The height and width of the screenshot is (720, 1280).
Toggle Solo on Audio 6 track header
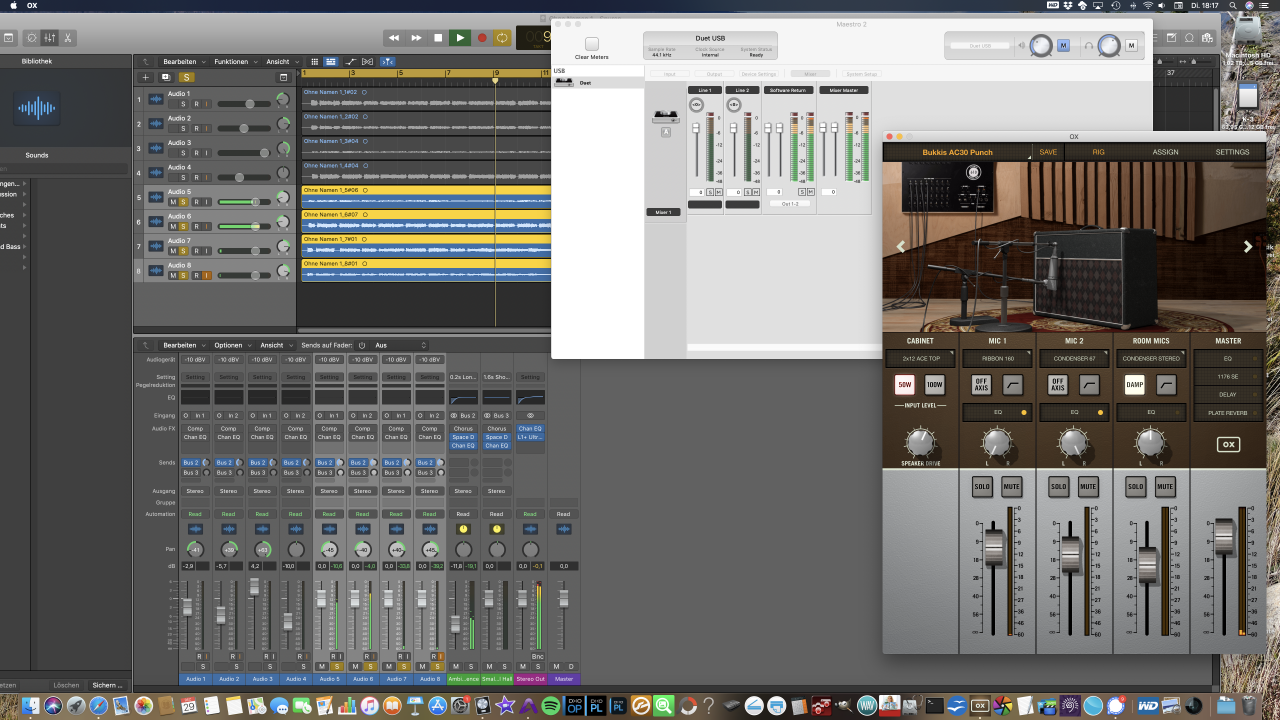(x=185, y=226)
